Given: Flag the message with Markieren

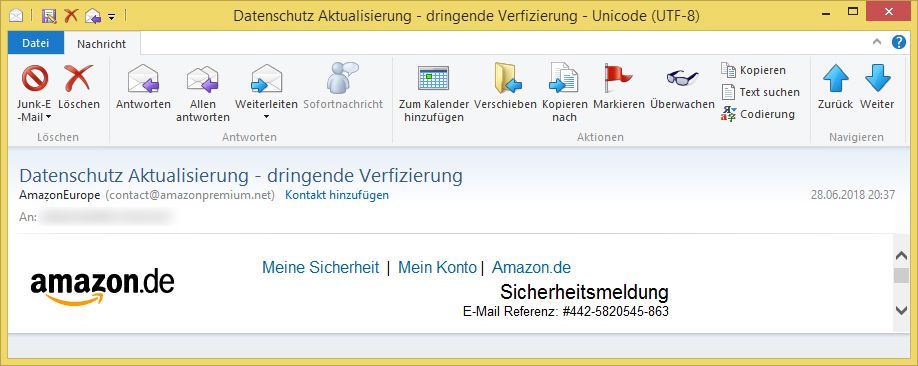Looking at the screenshot, I should [x=619, y=87].
